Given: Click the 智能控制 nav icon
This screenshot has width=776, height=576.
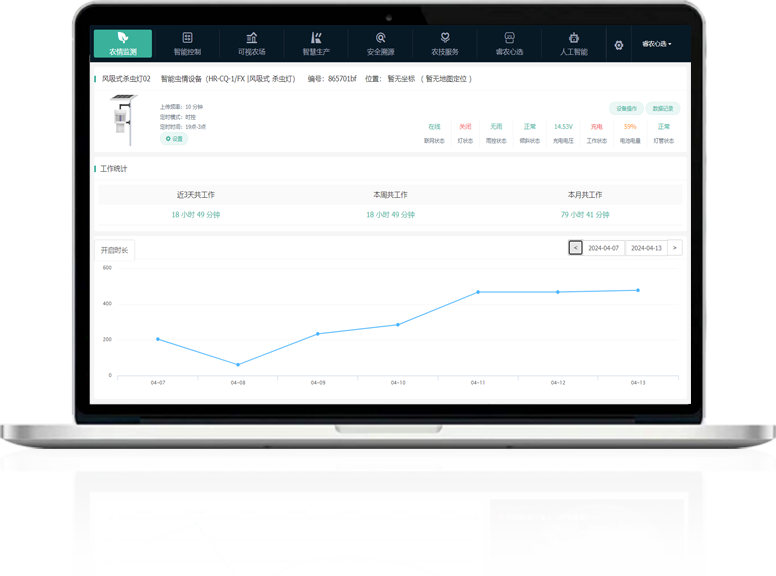Looking at the screenshot, I should point(187,38).
